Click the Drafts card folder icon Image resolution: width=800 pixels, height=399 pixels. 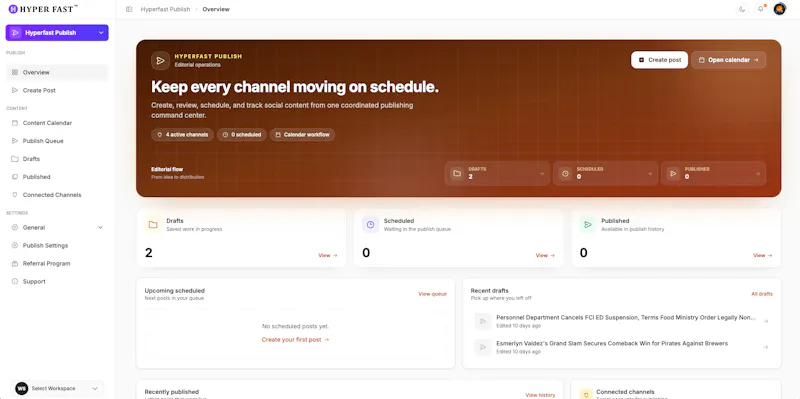click(153, 225)
